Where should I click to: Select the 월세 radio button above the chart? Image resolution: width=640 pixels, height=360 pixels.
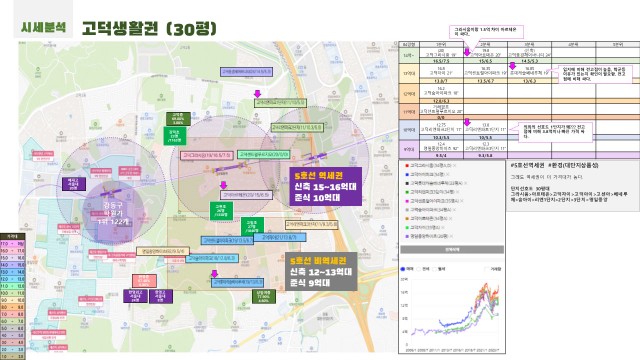(x=435, y=269)
